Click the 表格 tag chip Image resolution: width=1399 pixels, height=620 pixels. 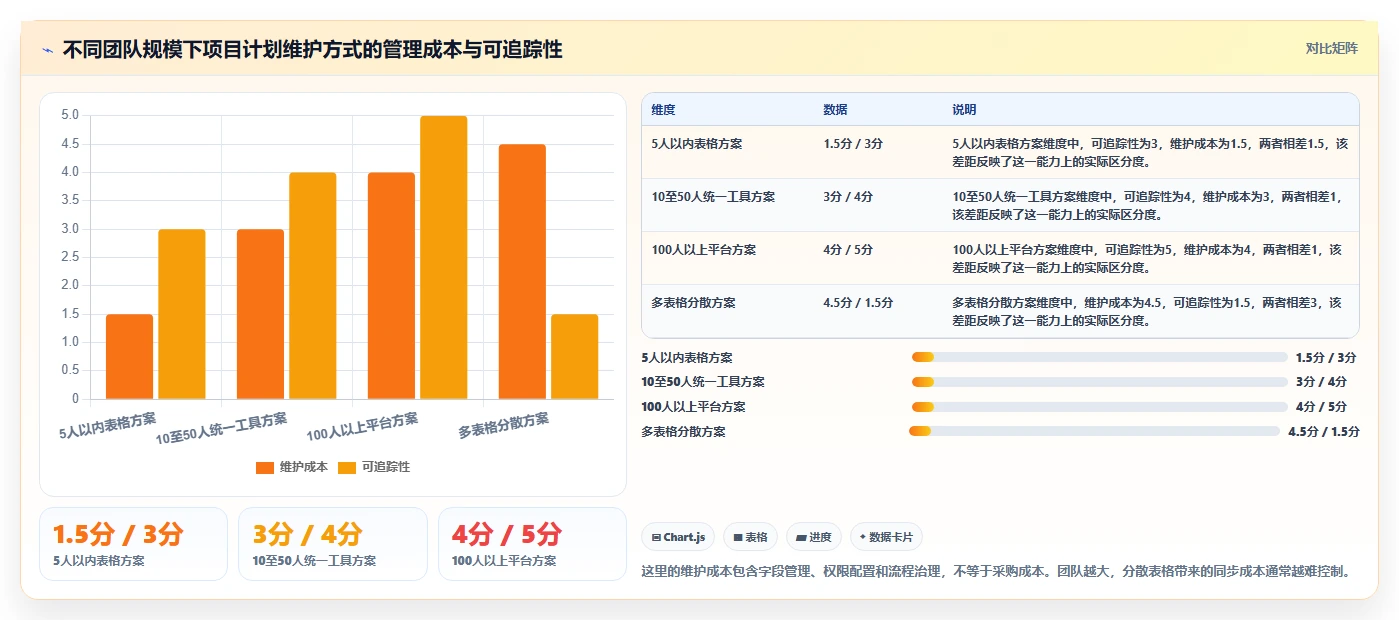click(751, 537)
